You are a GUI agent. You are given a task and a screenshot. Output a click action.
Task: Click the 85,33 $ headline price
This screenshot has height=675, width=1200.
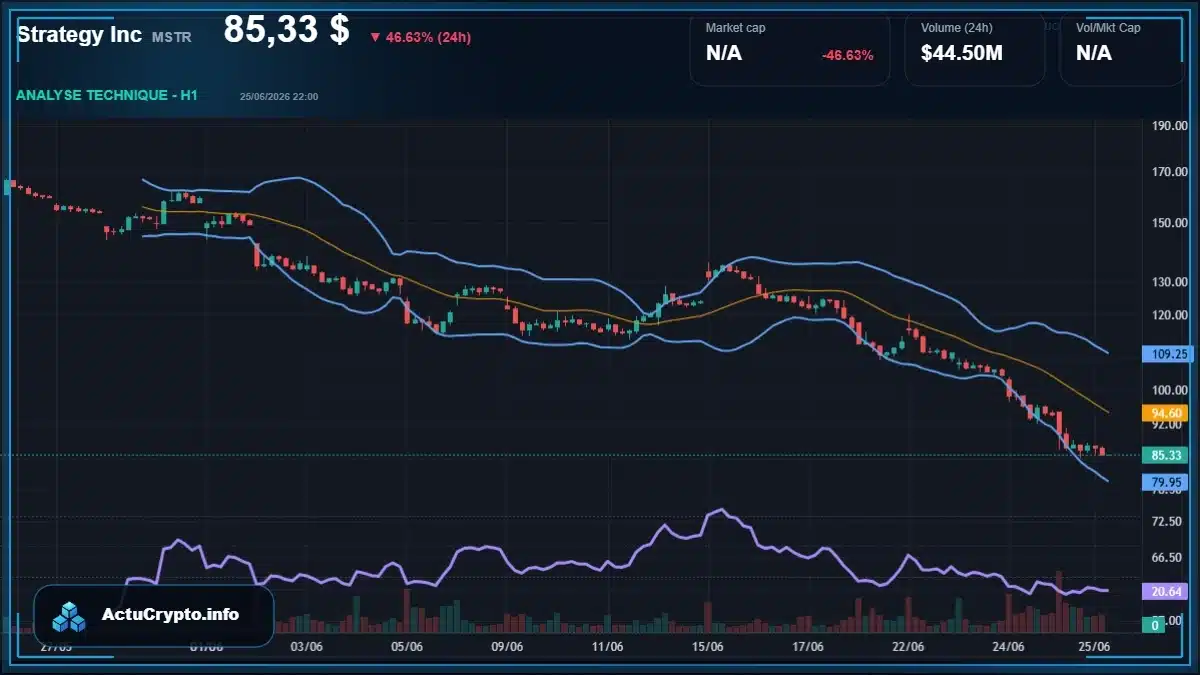pyautogui.click(x=286, y=29)
